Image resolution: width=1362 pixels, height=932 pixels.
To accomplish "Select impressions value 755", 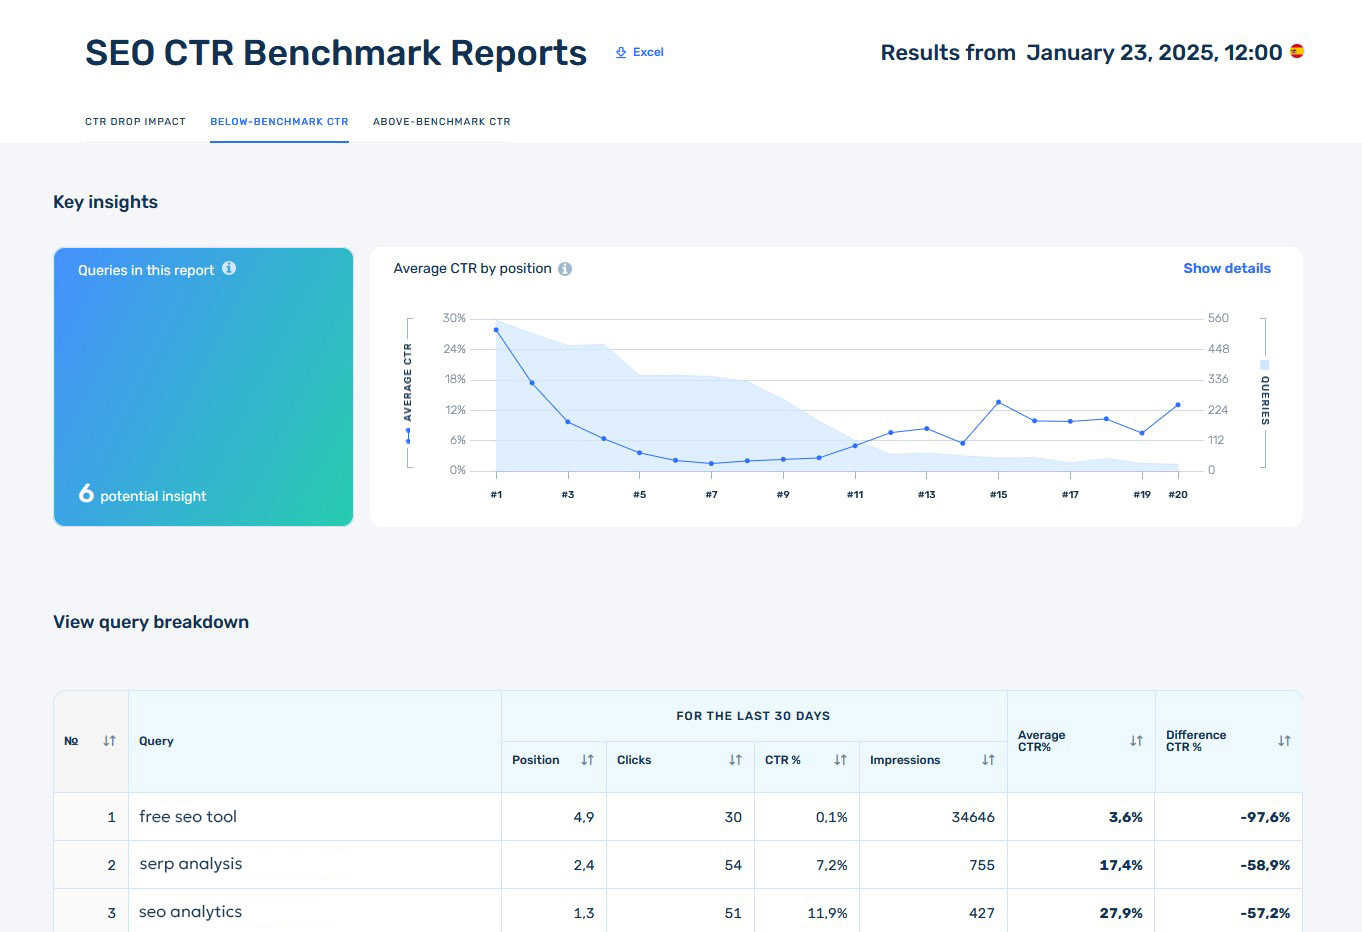I will click(982, 865).
